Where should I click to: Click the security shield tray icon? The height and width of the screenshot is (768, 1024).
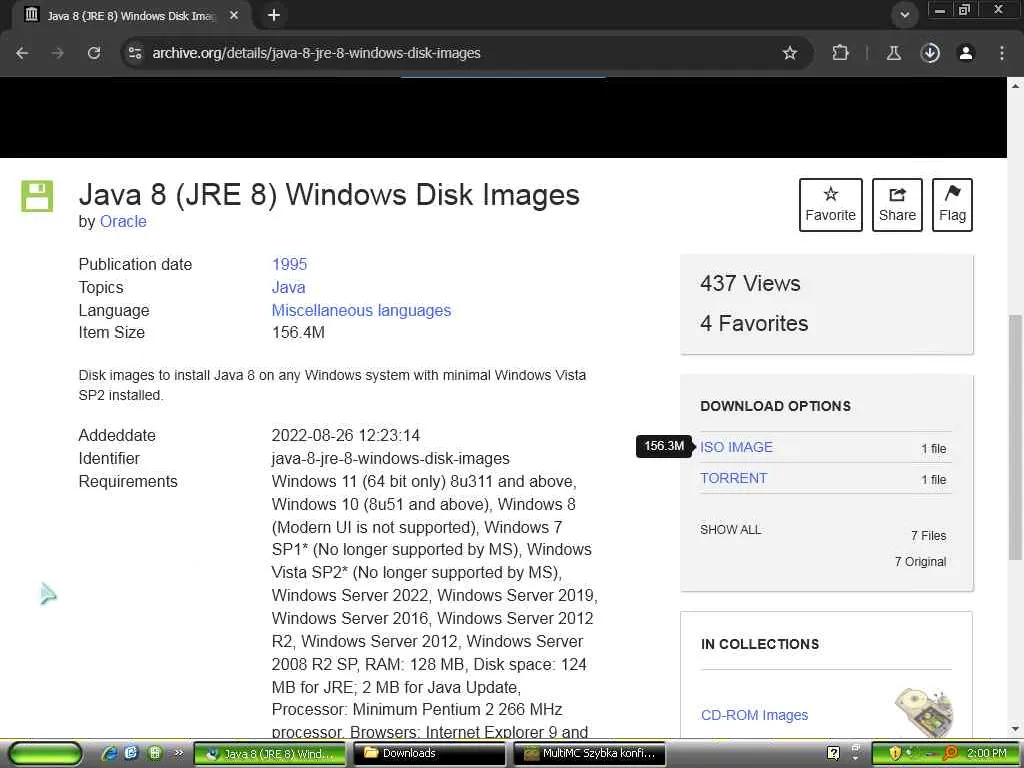pyautogui.click(x=895, y=754)
